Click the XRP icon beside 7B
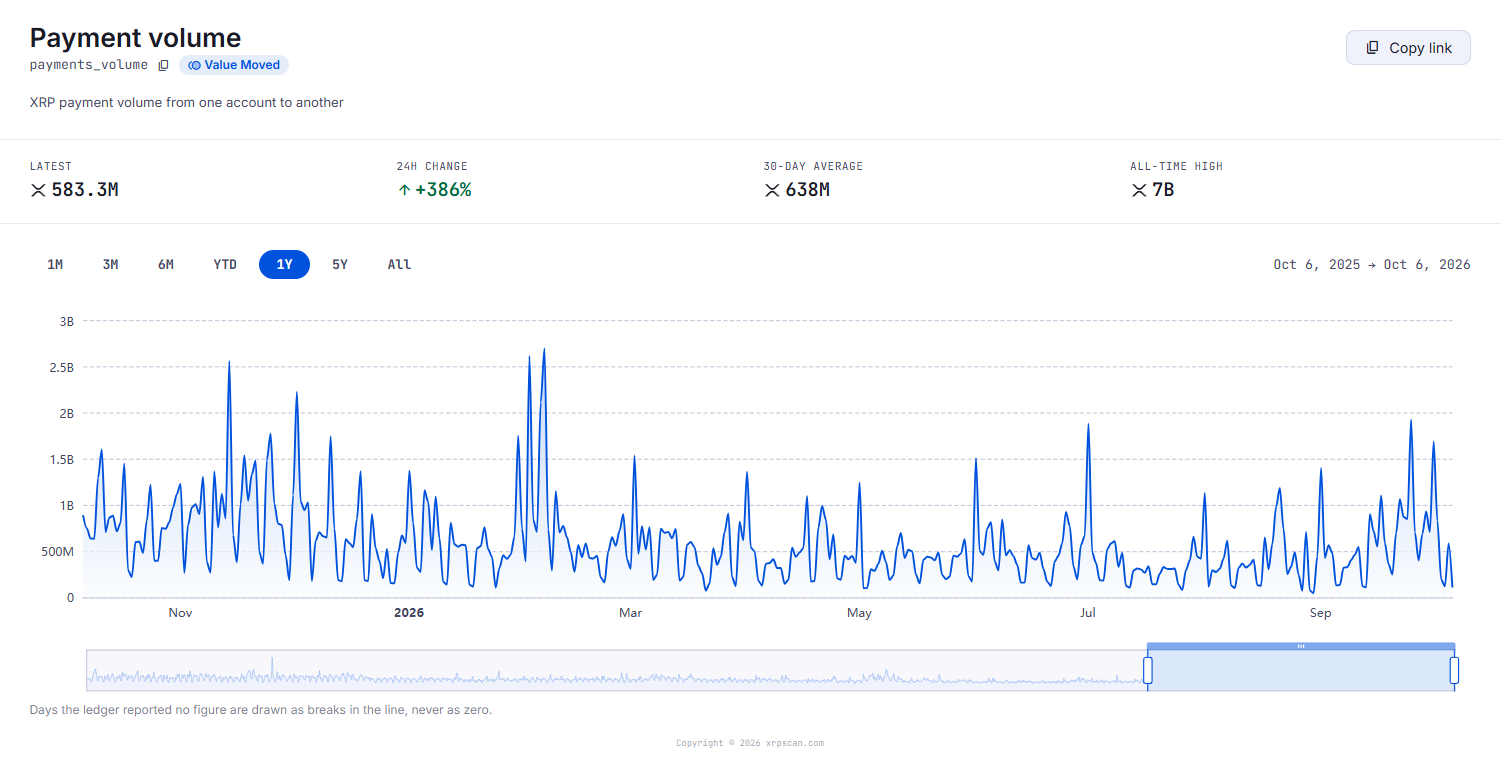 pyautogui.click(x=1139, y=190)
